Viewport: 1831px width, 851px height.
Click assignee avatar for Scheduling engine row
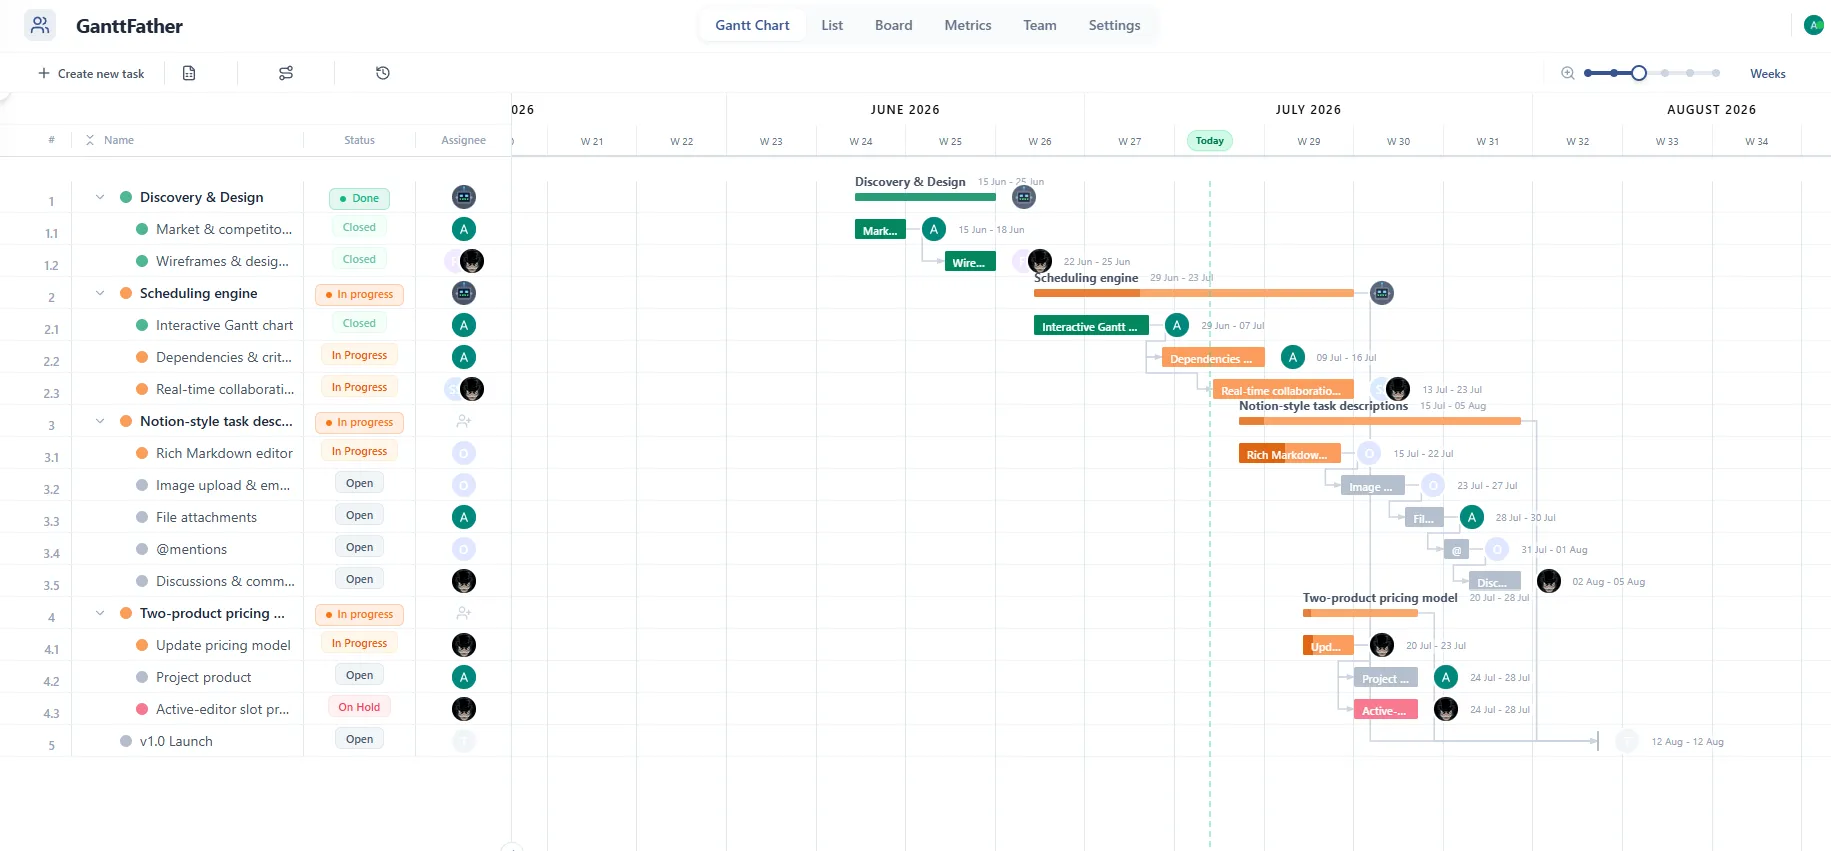tap(463, 293)
